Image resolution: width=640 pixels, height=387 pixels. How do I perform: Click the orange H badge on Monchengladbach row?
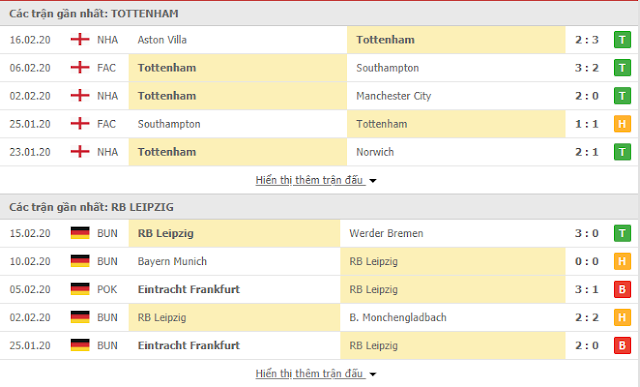[622, 318]
